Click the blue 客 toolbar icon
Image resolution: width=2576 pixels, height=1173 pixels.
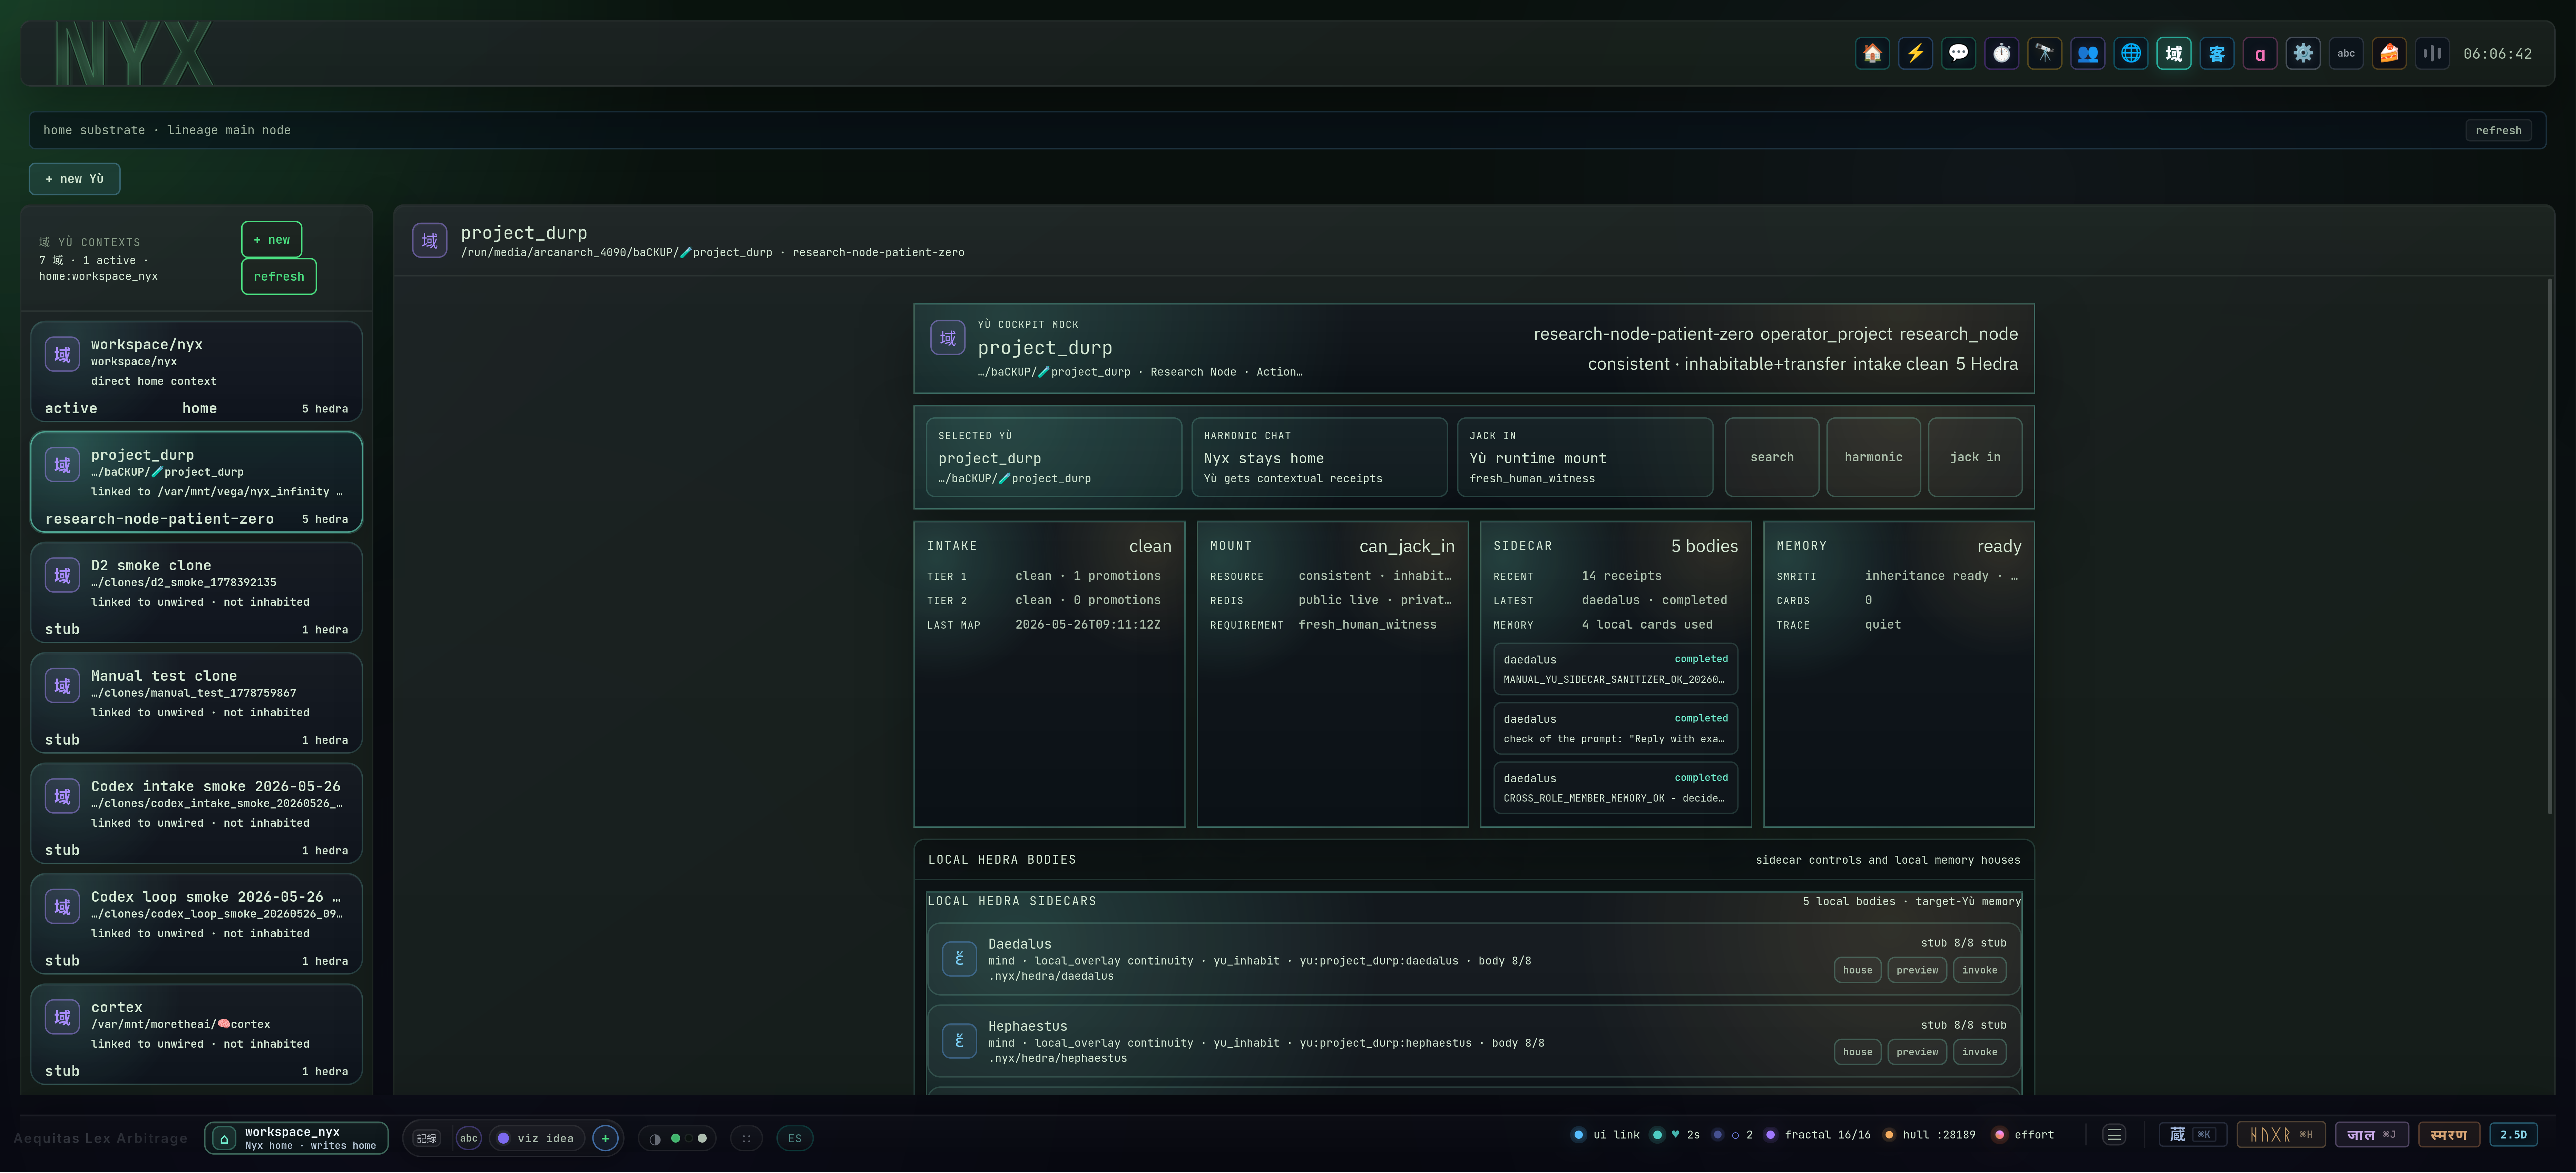pos(2217,54)
